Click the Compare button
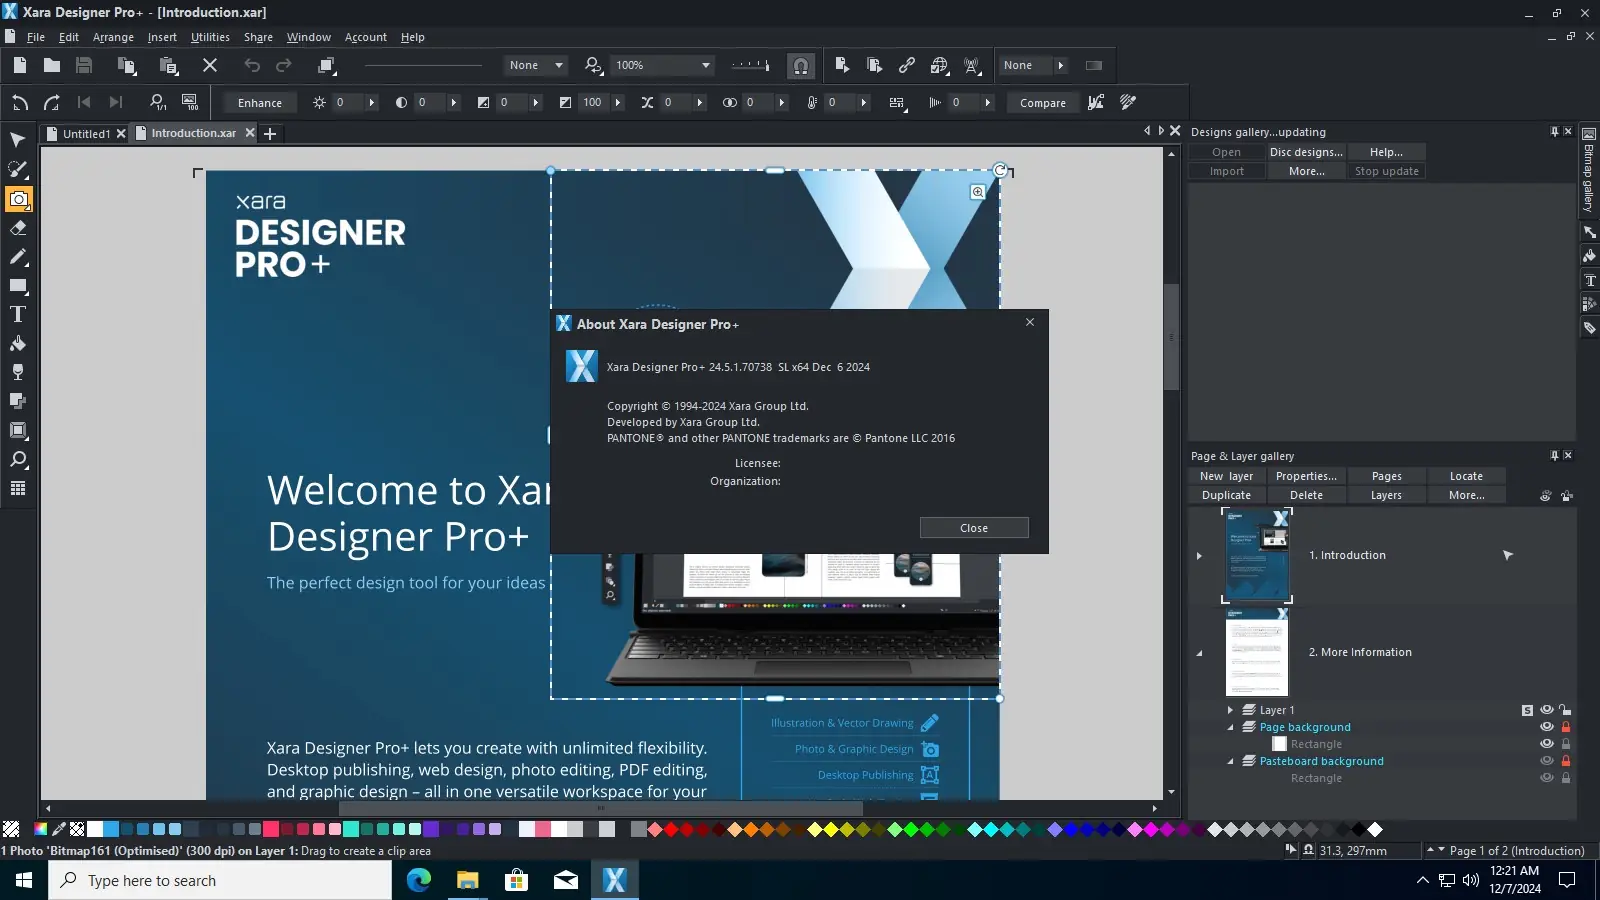 (1043, 102)
